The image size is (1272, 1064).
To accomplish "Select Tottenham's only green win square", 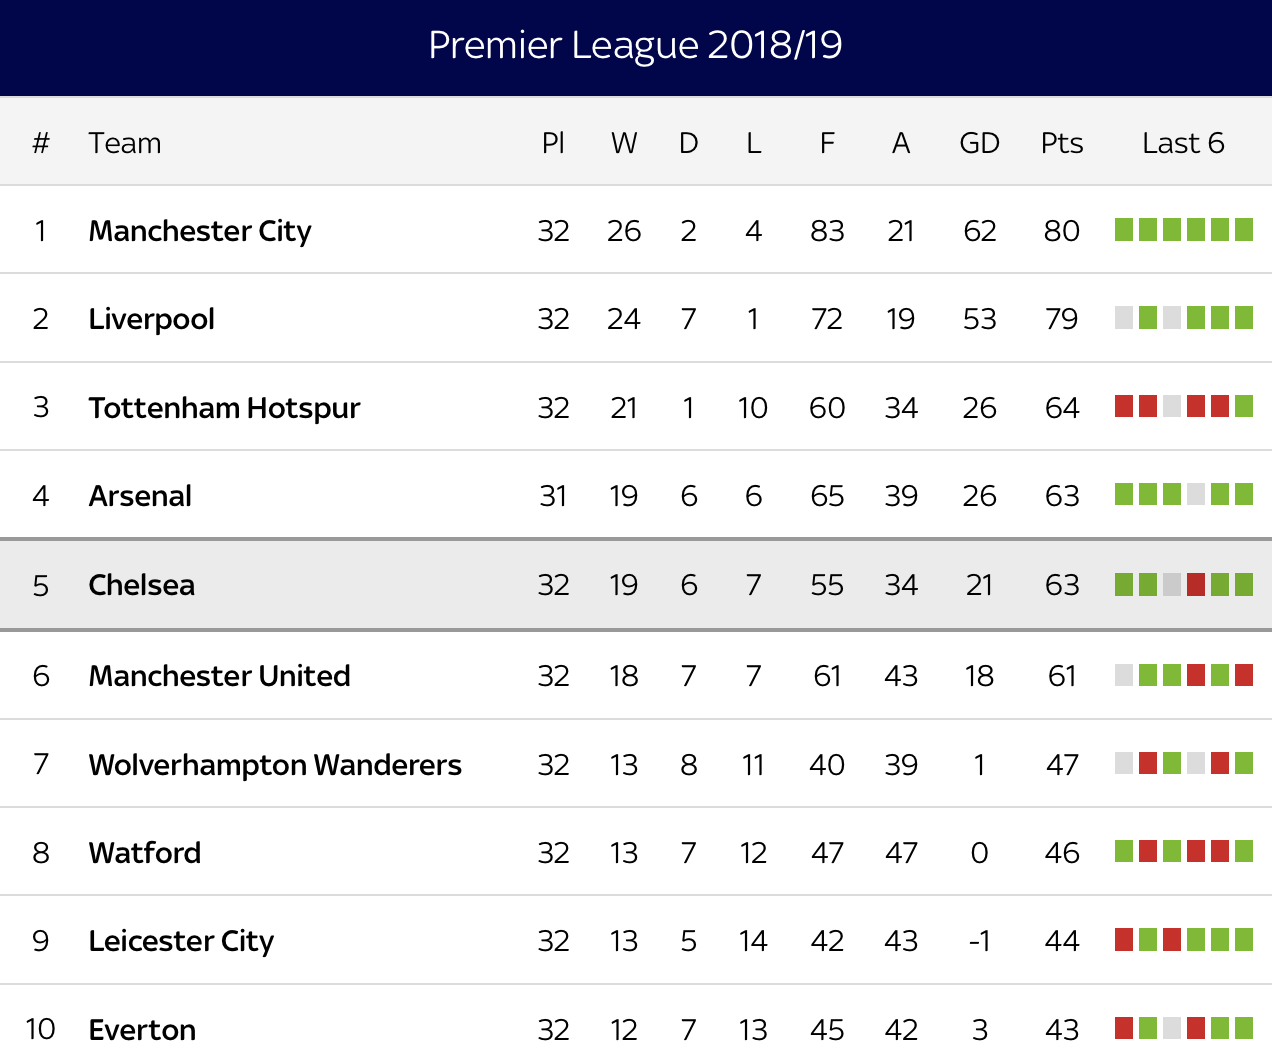I will click(1244, 406).
